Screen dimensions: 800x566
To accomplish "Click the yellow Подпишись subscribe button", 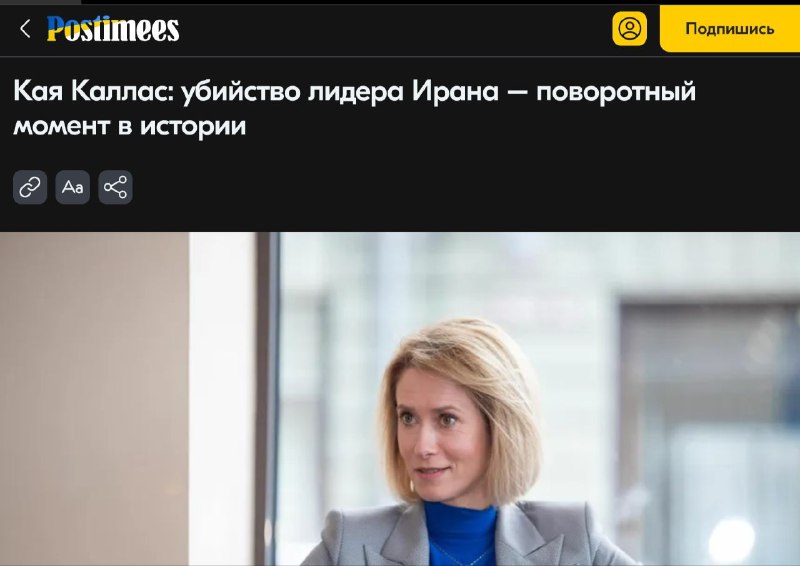I will tap(730, 29).
